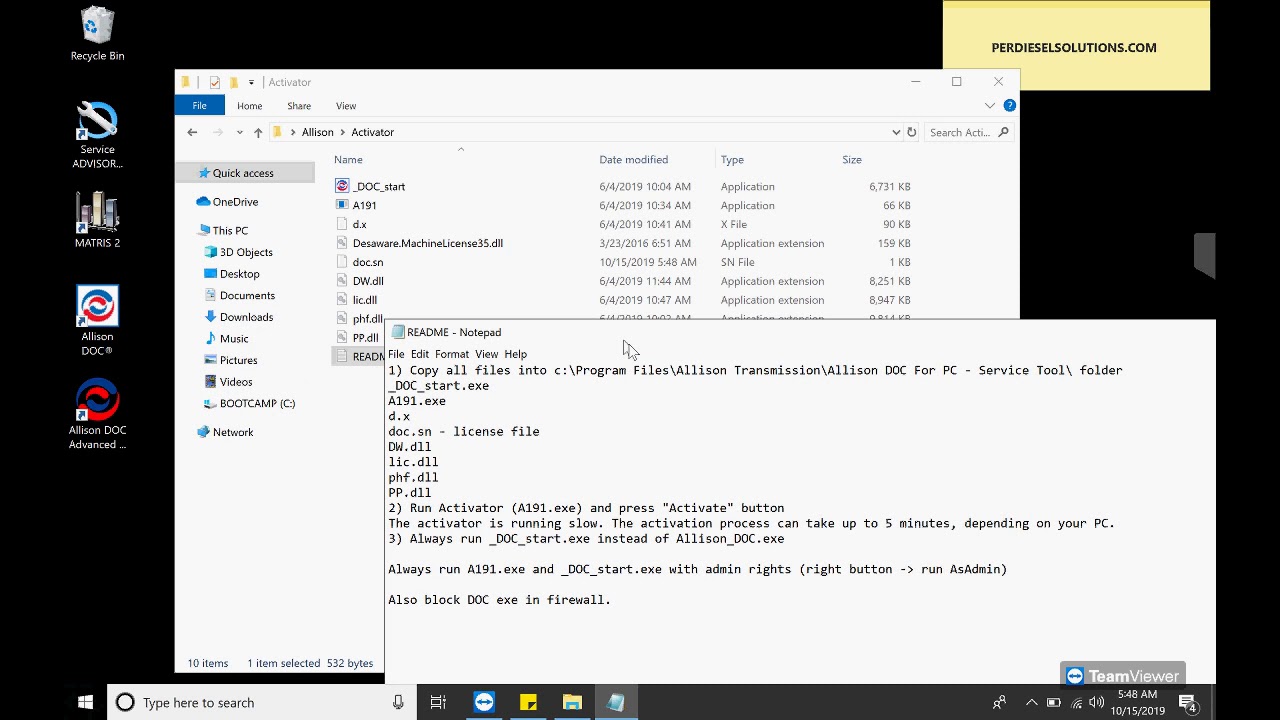
Task: Open TeamViewer from the taskbar
Action: 484,702
